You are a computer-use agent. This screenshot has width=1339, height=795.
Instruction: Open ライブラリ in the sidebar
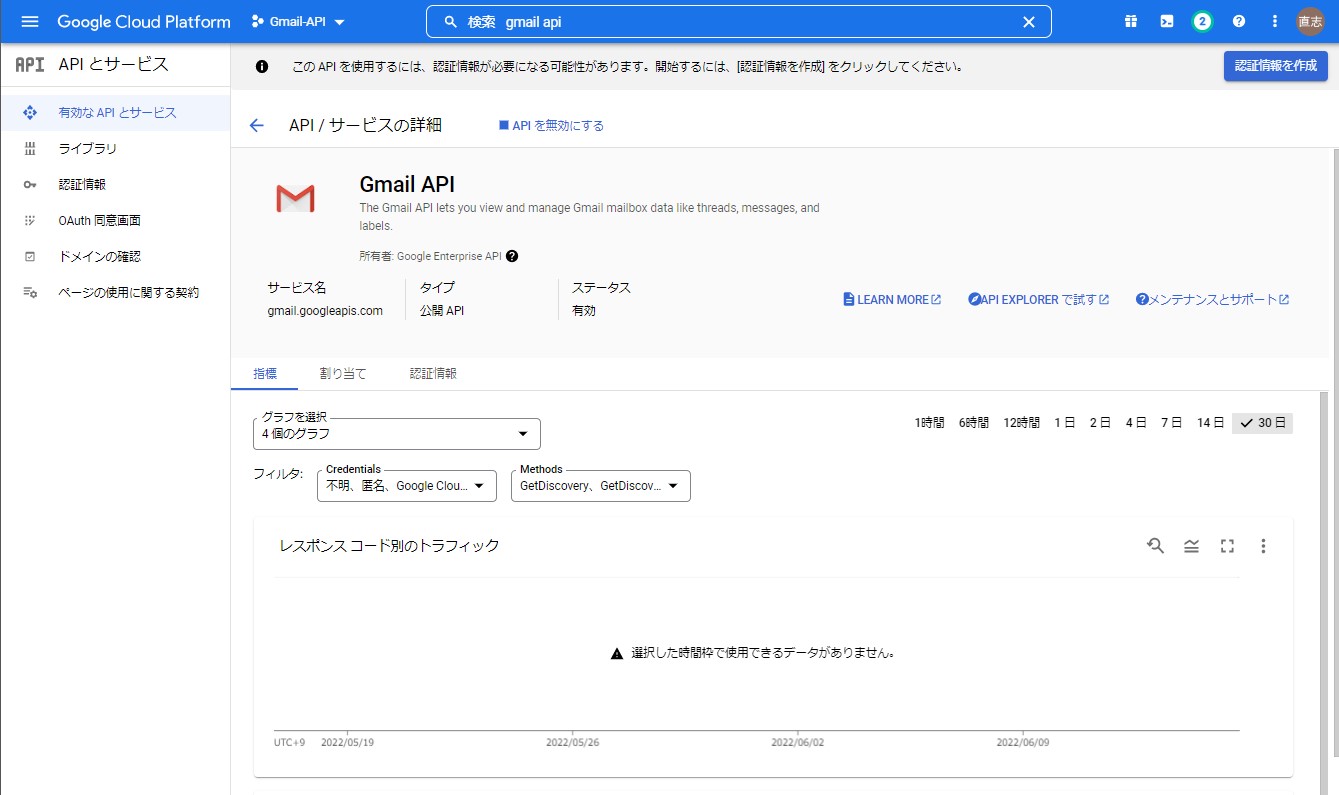[x=115, y=149]
